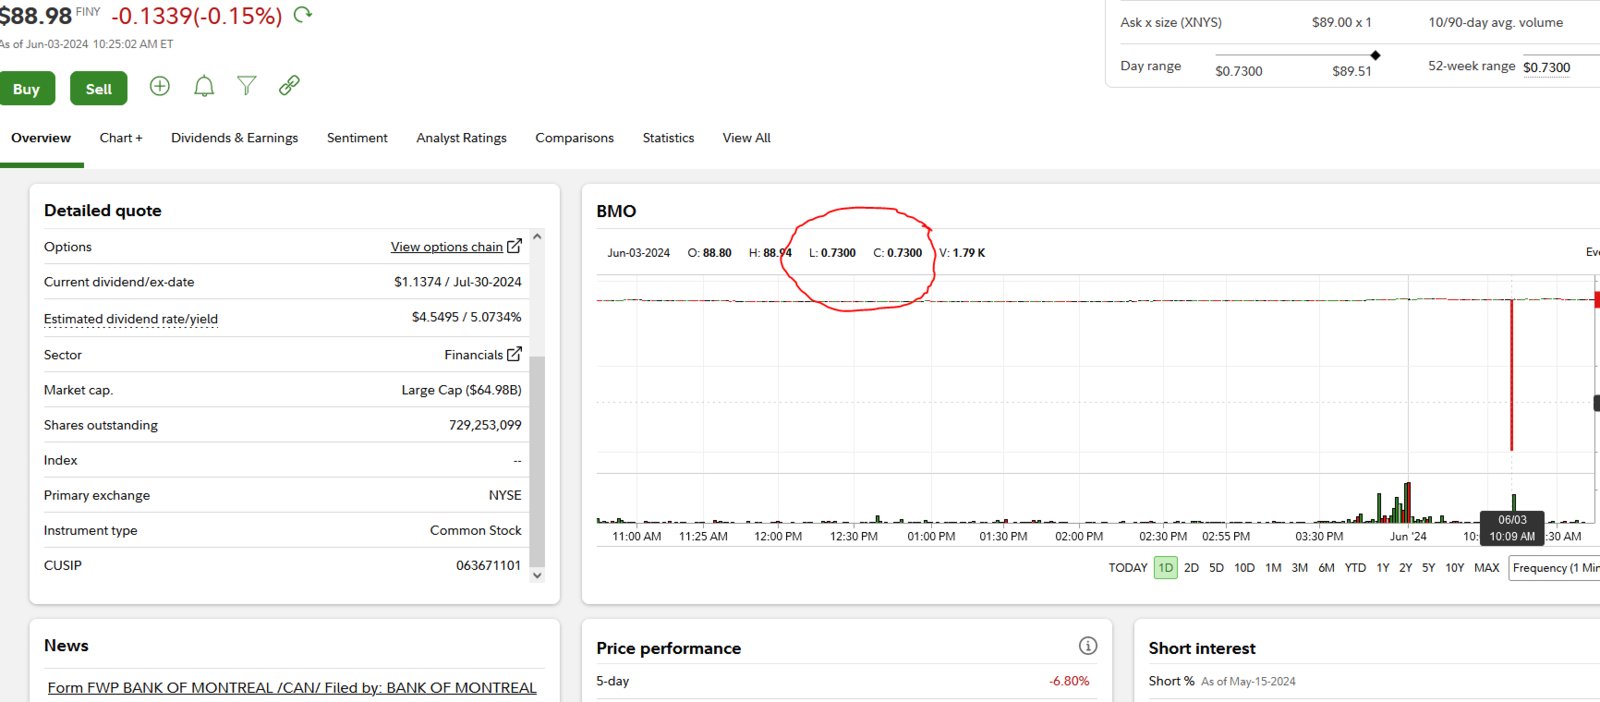The height and width of the screenshot is (702, 1600).
Task: Click the Estimated dividend rate/yield label
Action: click(x=131, y=319)
